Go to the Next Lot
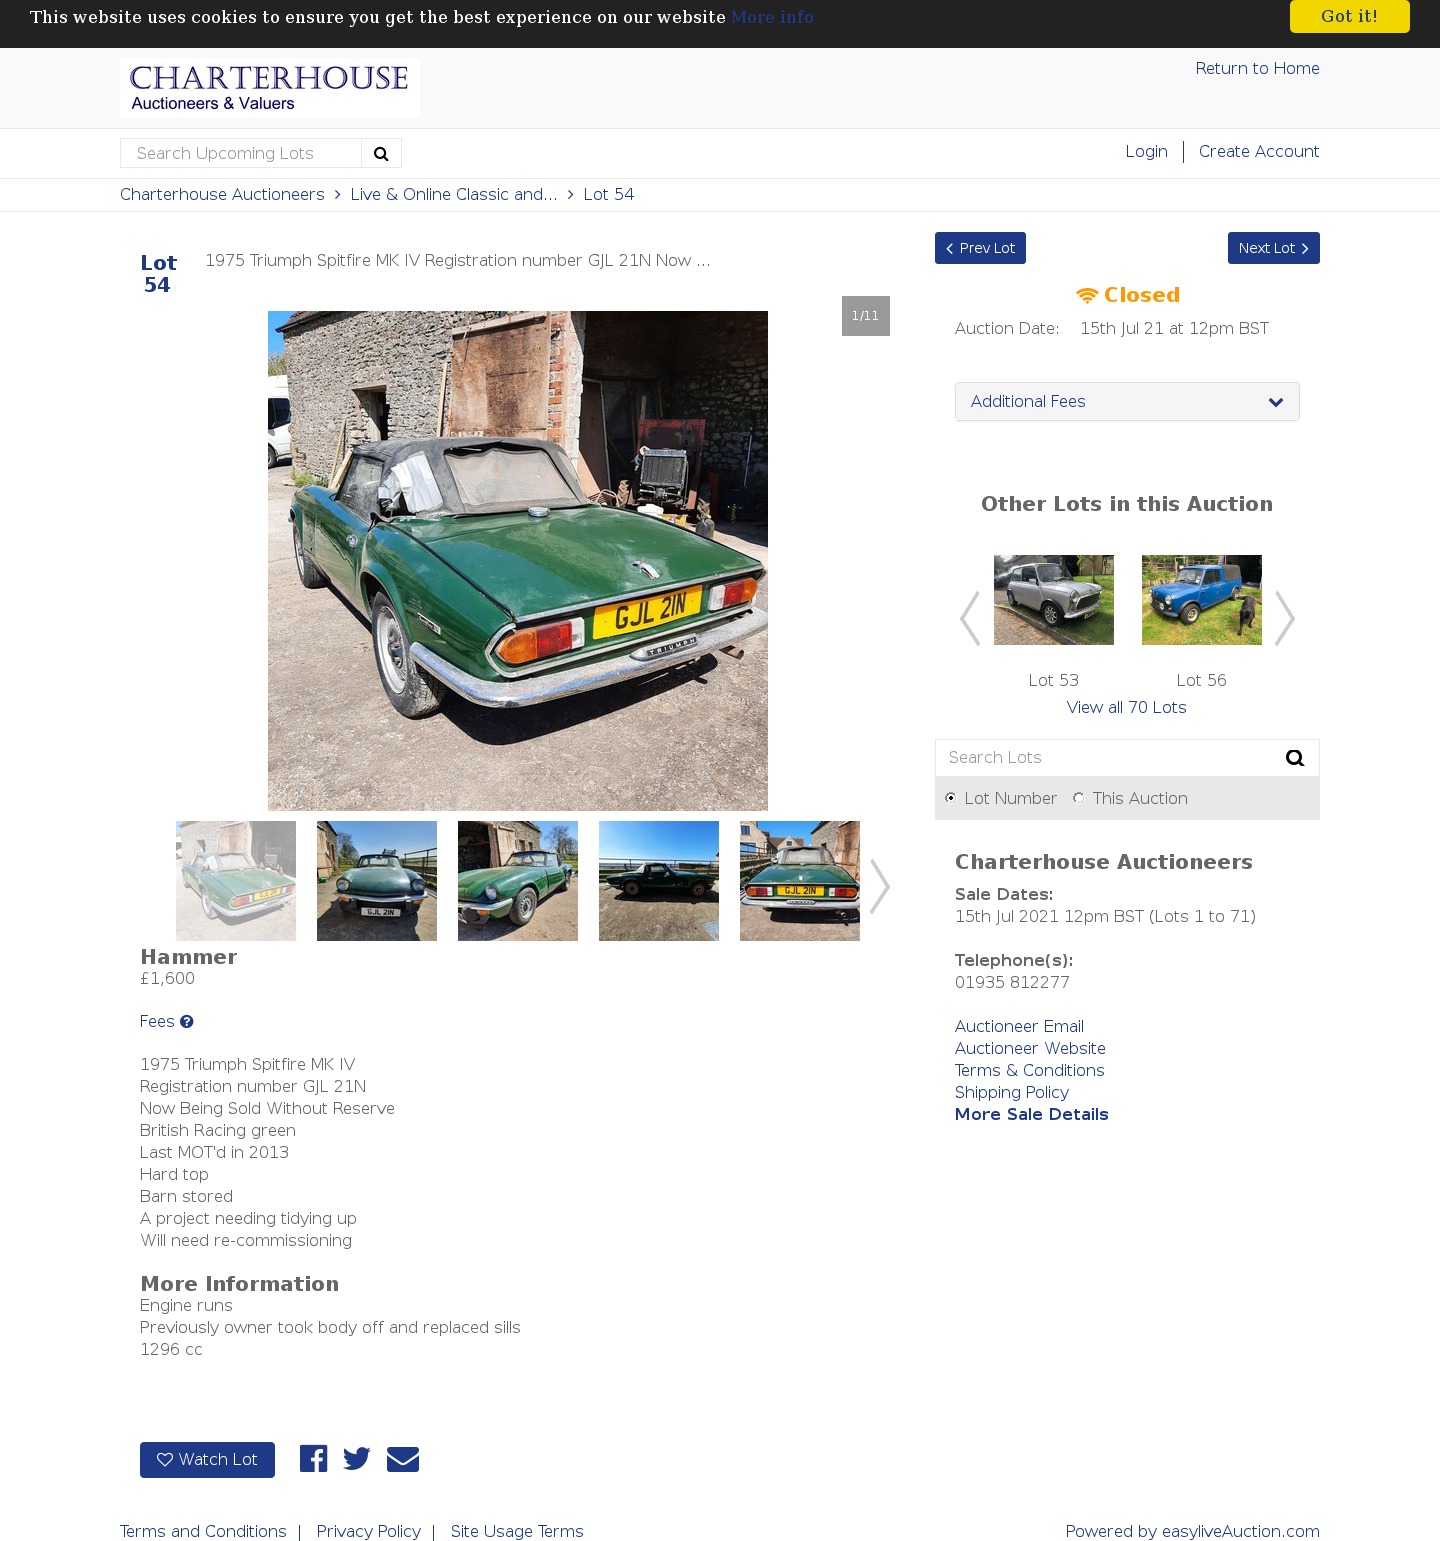The width and height of the screenshot is (1440, 1541). coord(1273,248)
